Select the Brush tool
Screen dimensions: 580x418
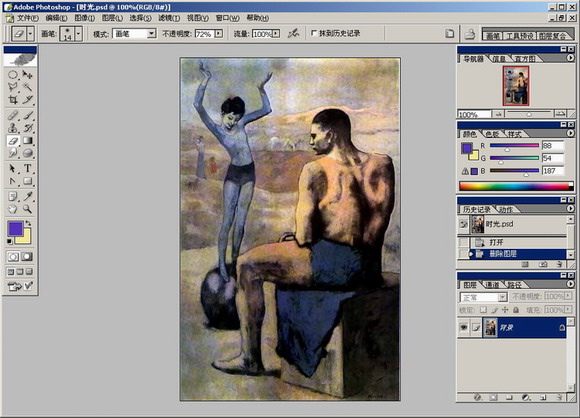click(x=27, y=115)
